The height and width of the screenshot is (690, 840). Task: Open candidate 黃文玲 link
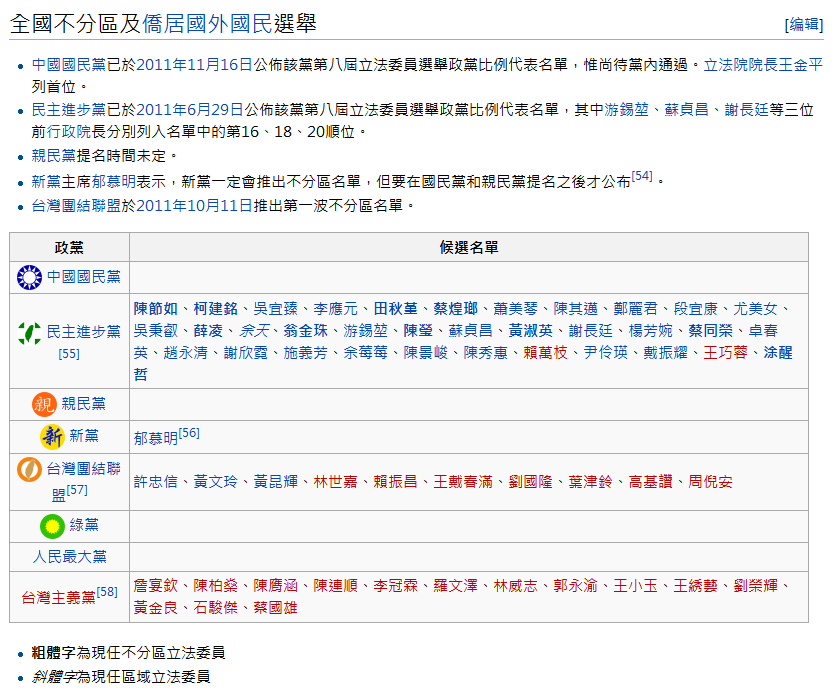click(216, 482)
